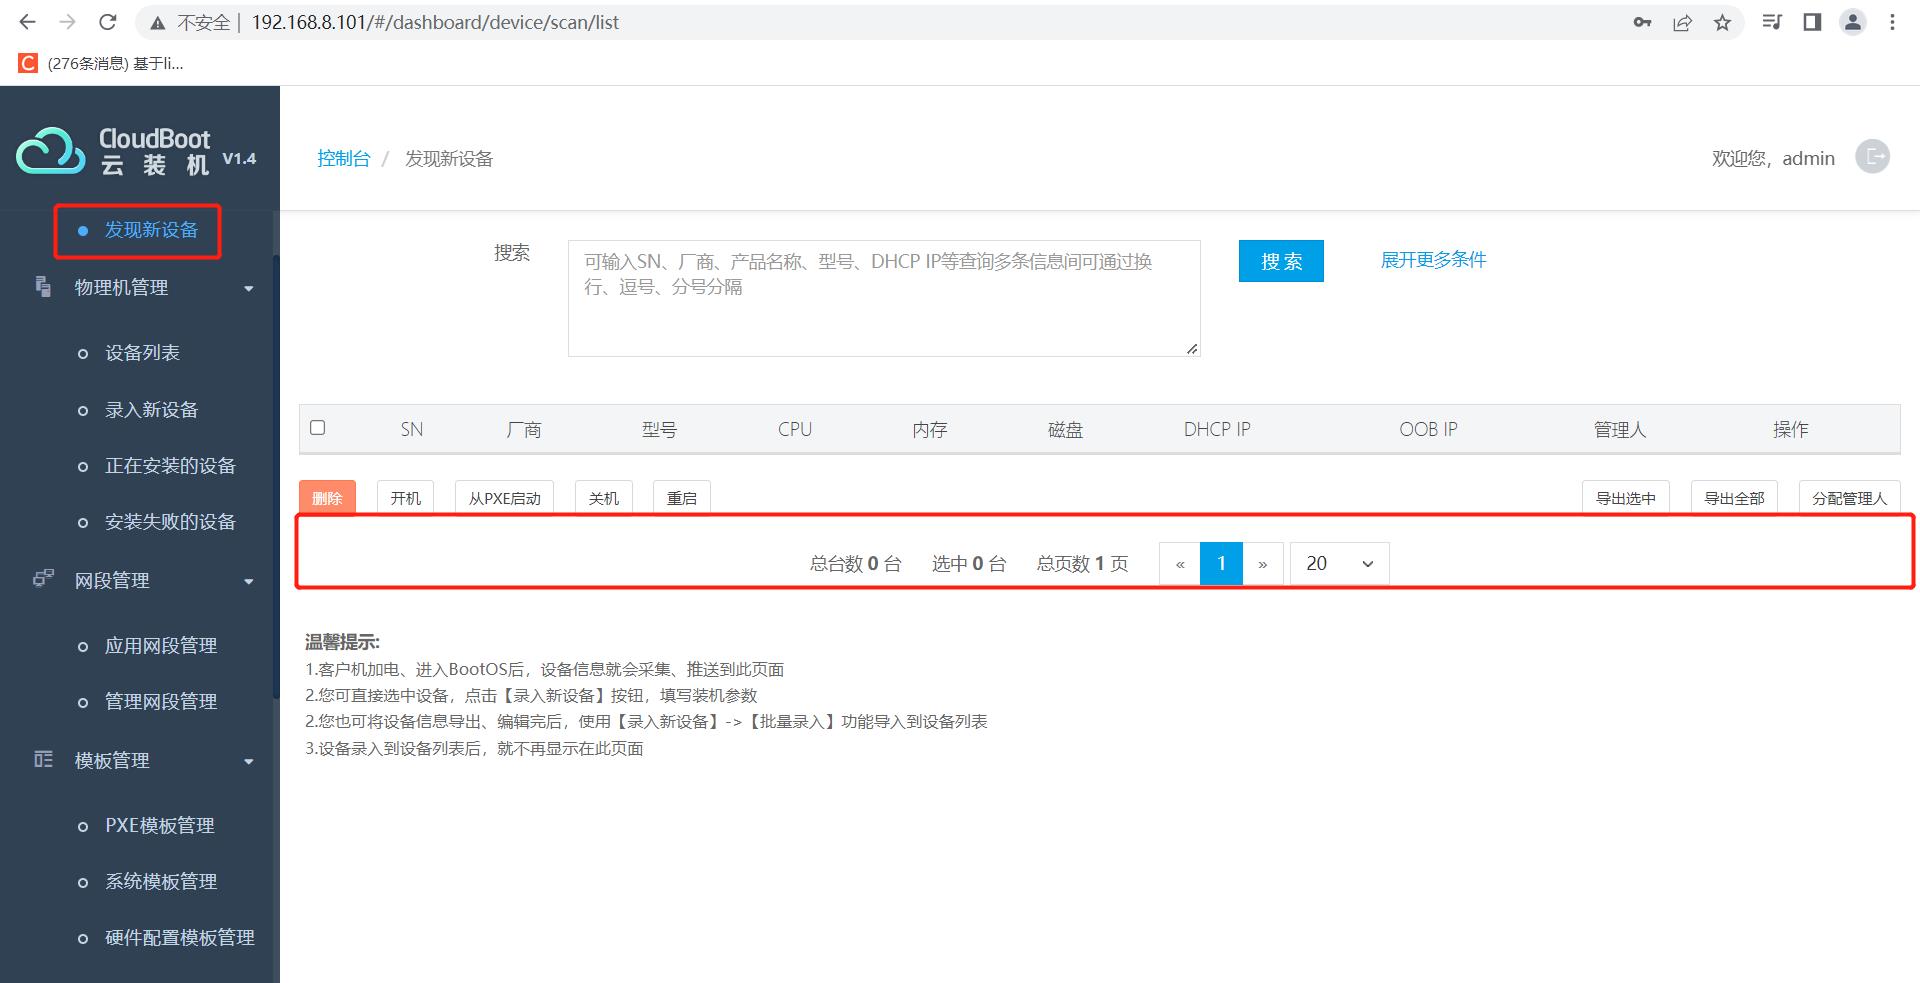Click the 欢迎您, admin text

click(x=1773, y=158)
